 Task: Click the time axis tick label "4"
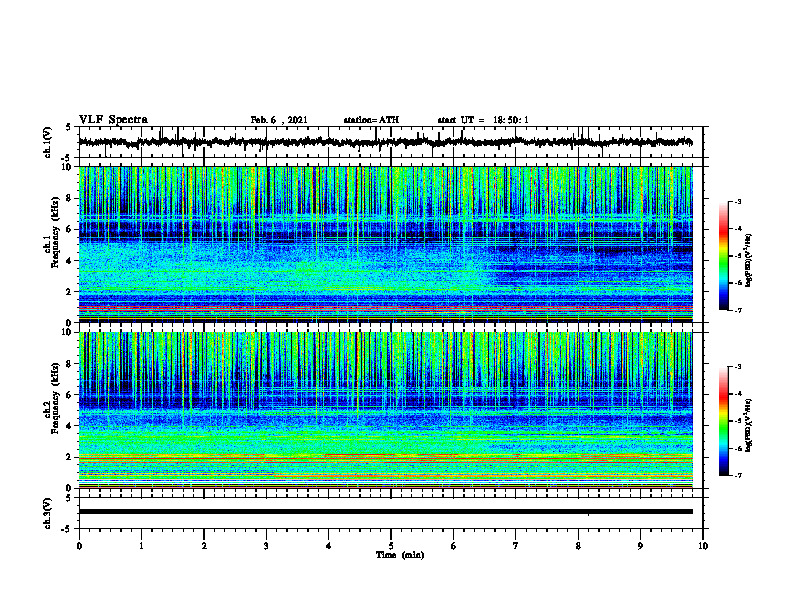(x=328, y=546)
